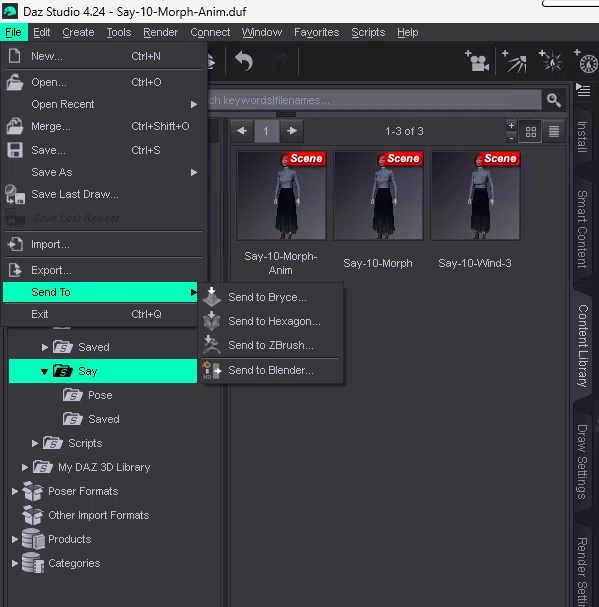Expand the Products node
This screenshot has width=599, height=607.
pos(14,539)
